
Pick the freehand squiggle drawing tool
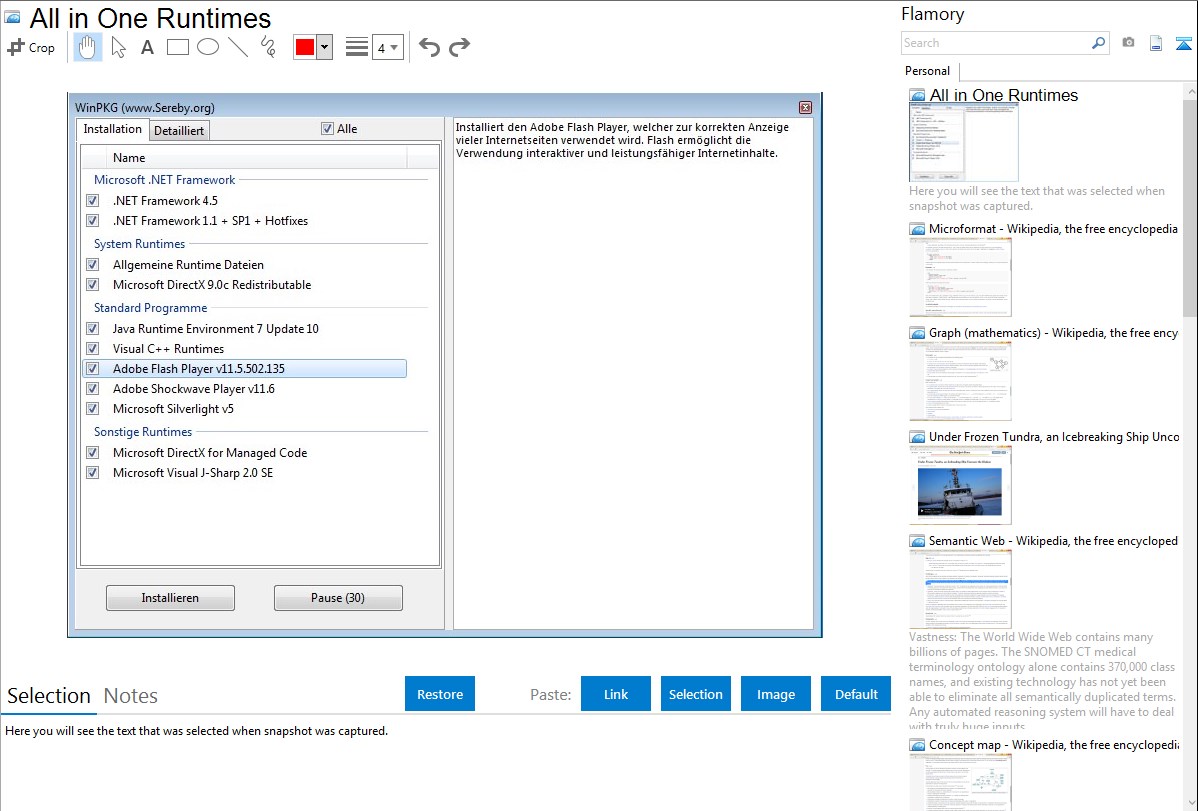tap(268, 47)
